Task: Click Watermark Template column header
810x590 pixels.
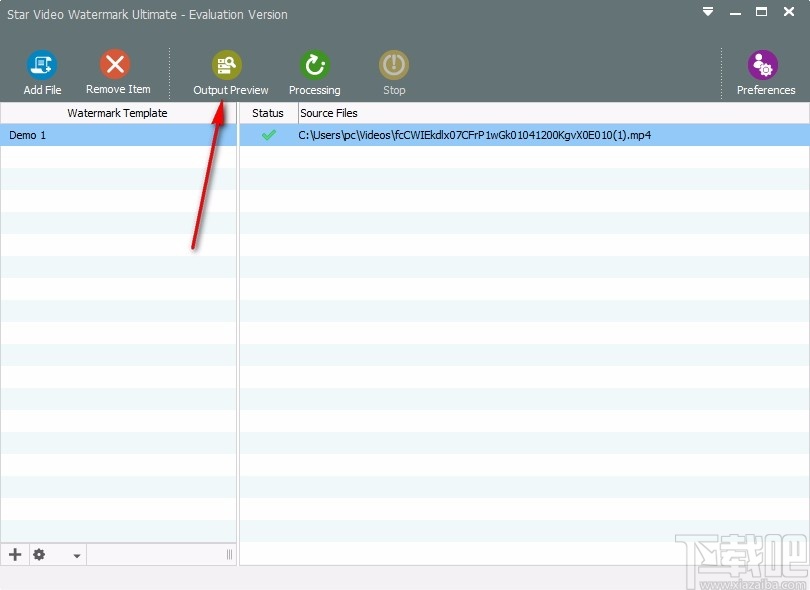Action: tap(118, 113)
